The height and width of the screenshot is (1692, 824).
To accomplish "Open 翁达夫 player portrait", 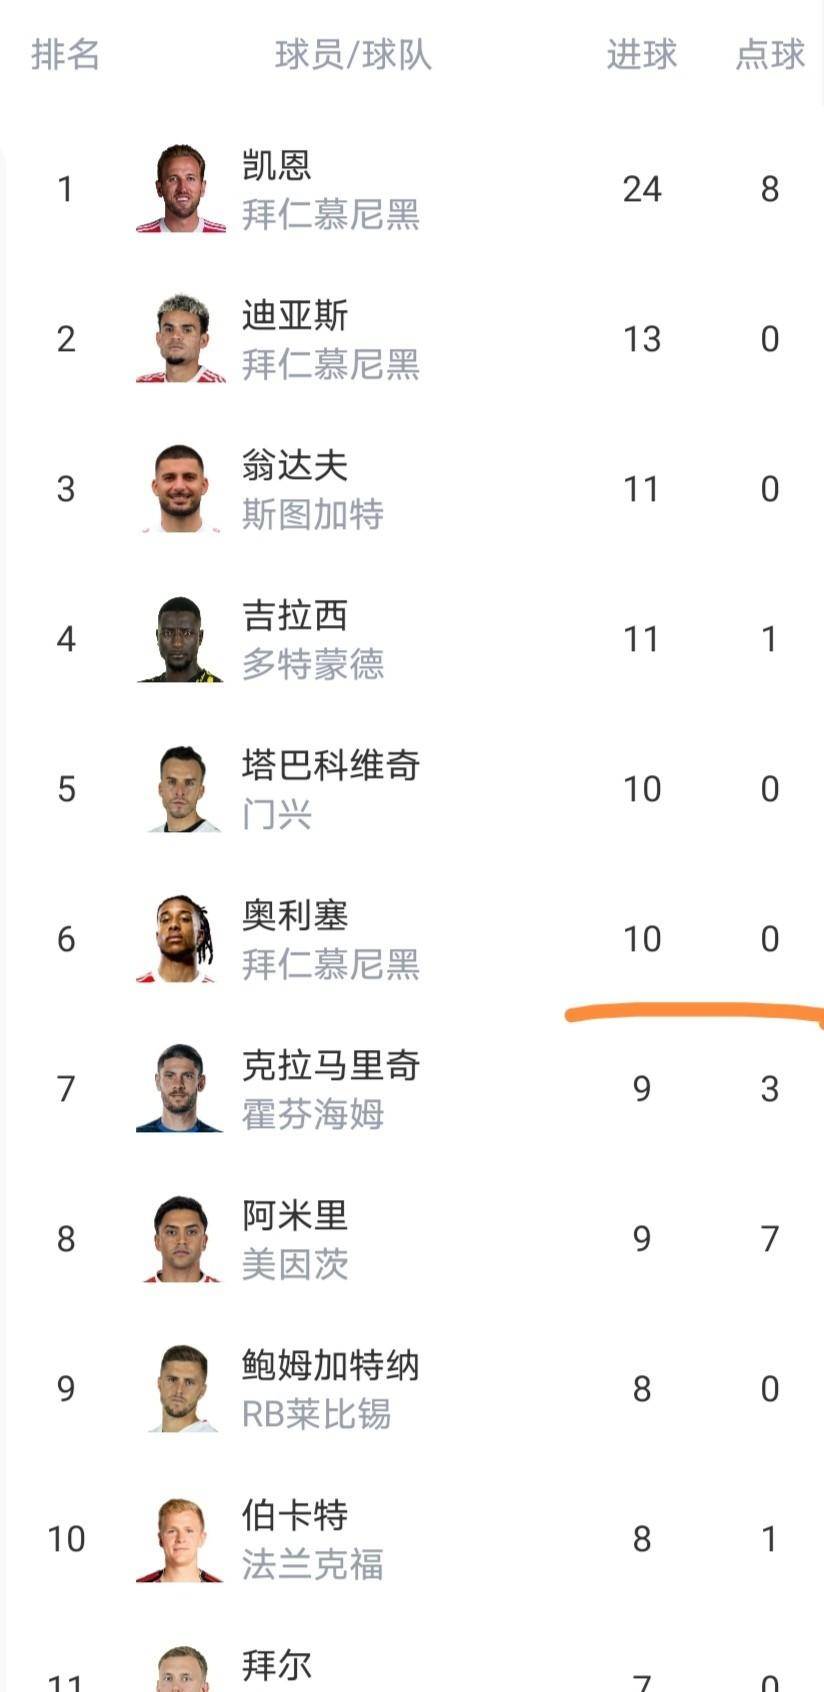I will click(181, 488).
